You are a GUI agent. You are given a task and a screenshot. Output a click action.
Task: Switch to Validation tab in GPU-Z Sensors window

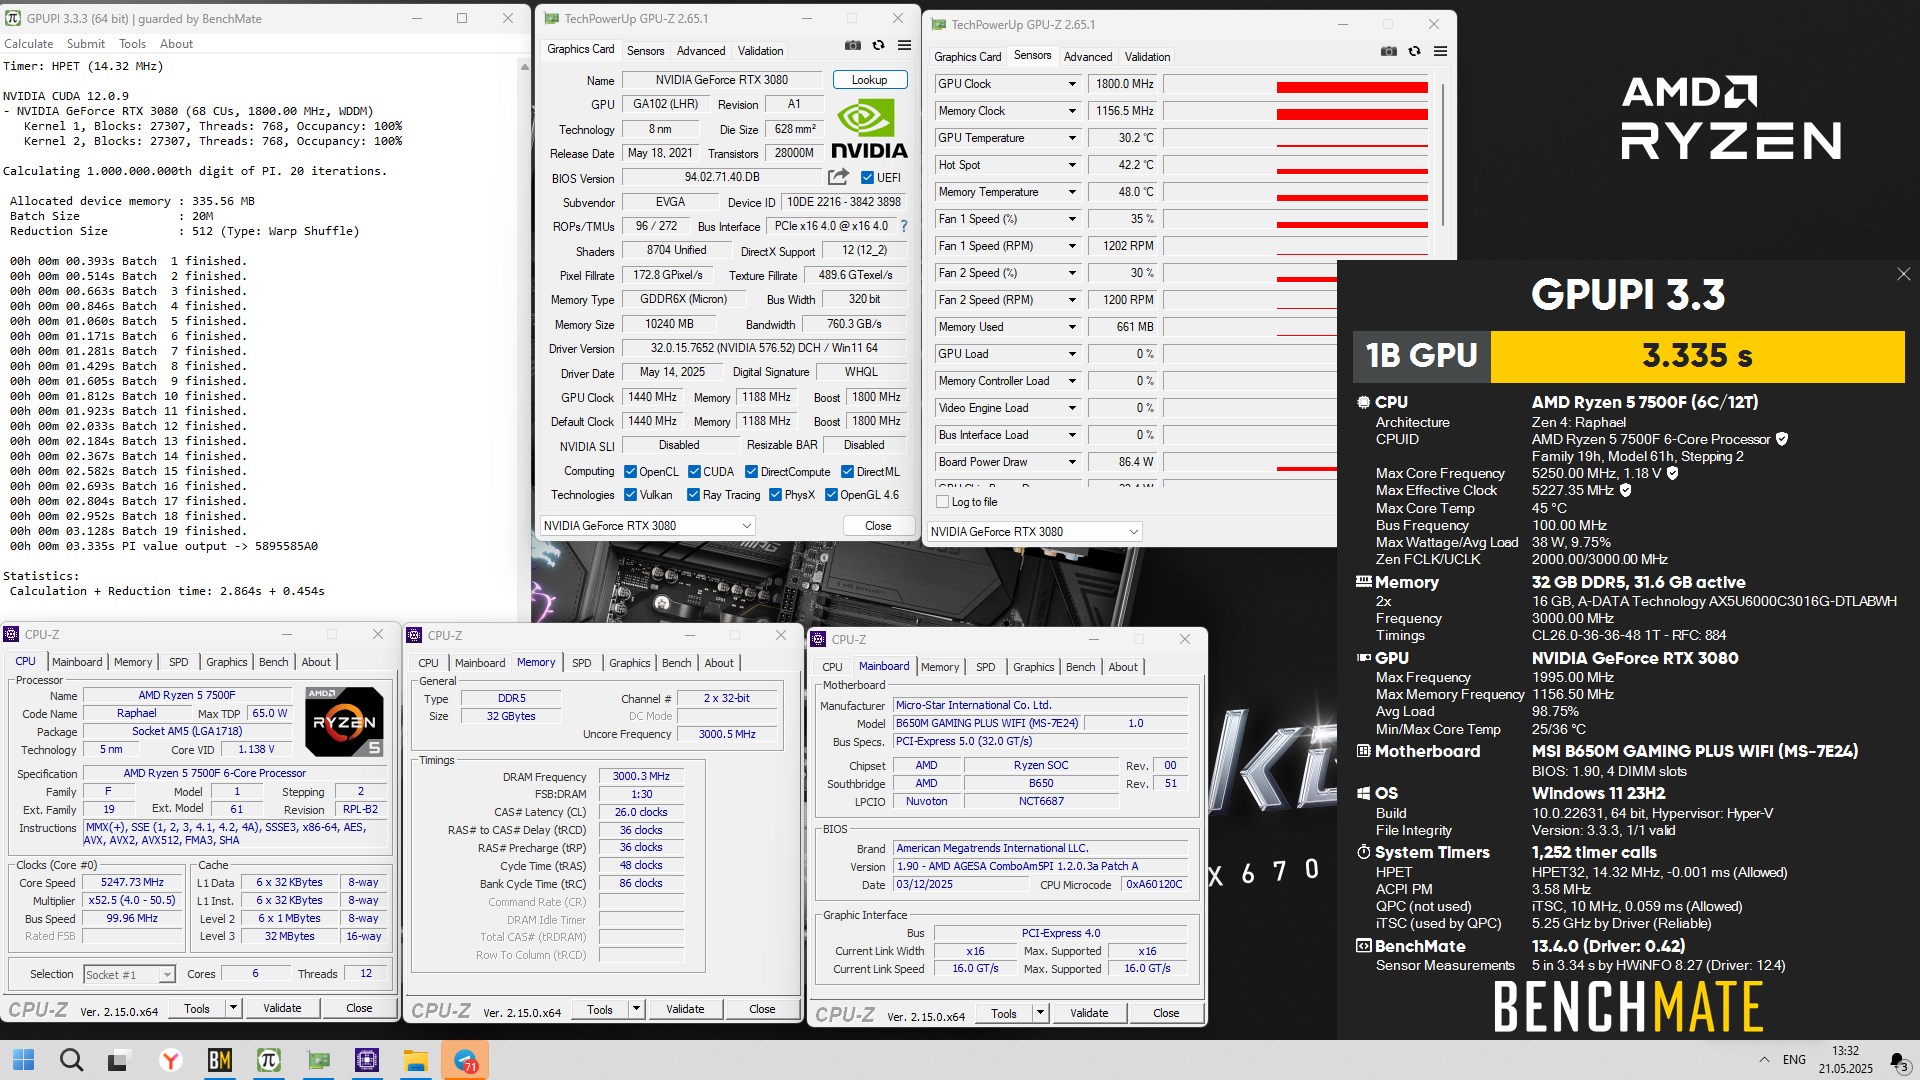1147,57
